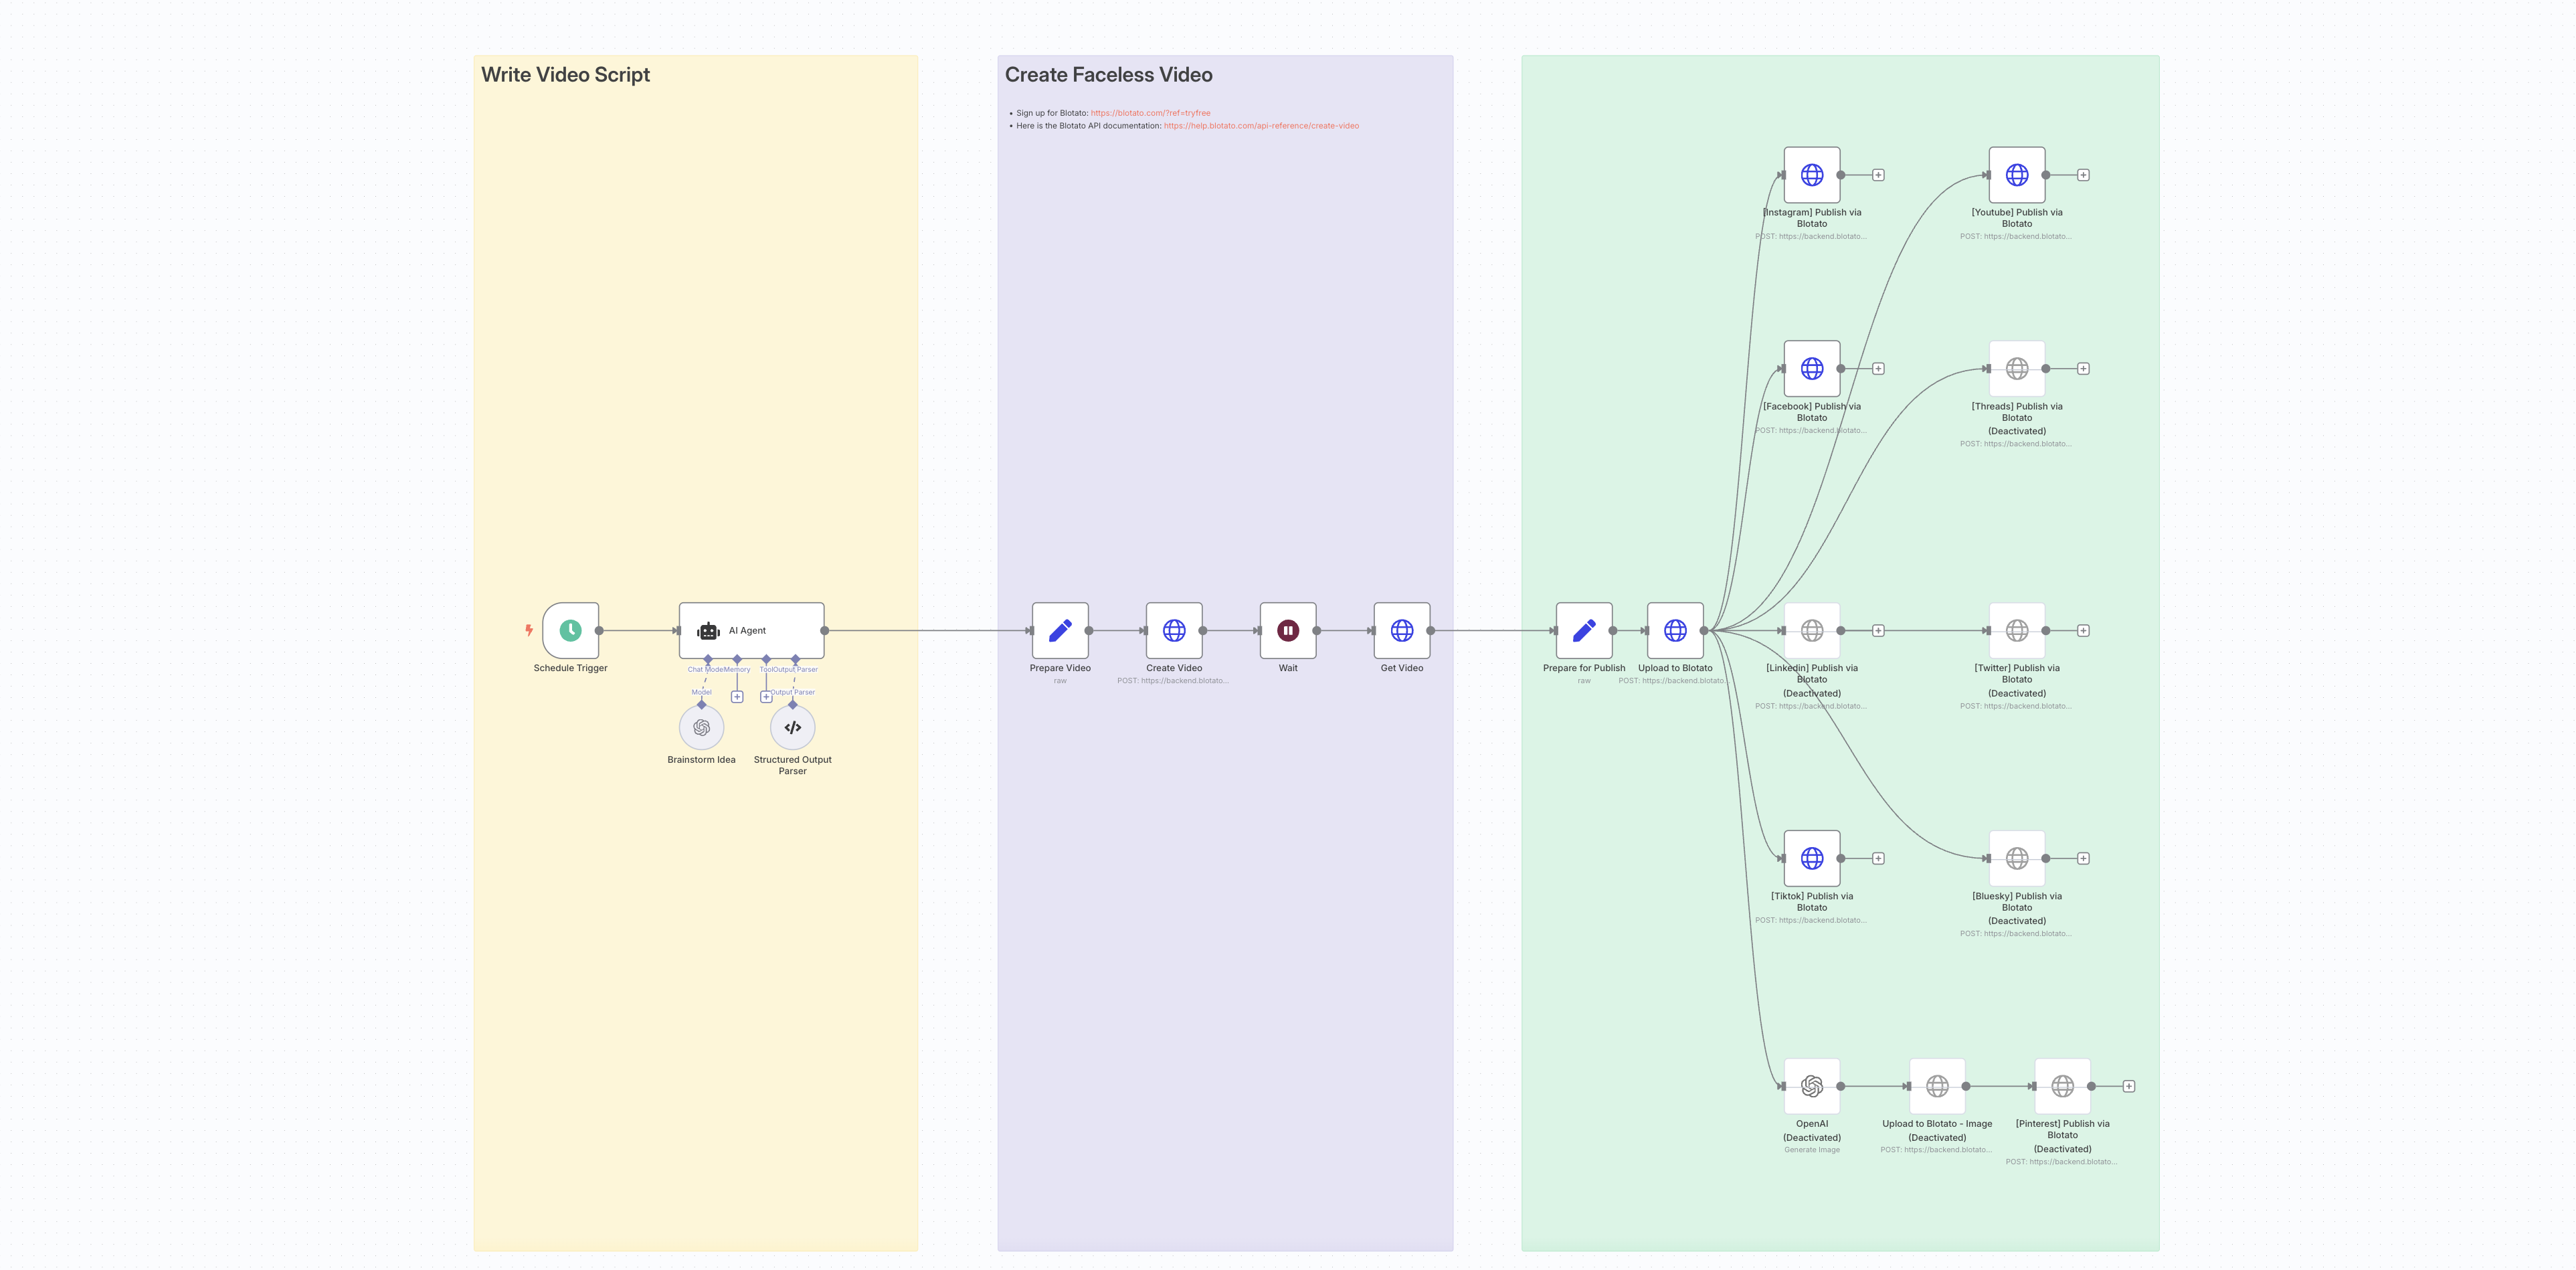Click plus after [Youtube] Publish node
This screenshot has width=2576, height=1270.
pyautogui.click(x=2083, y=175)
